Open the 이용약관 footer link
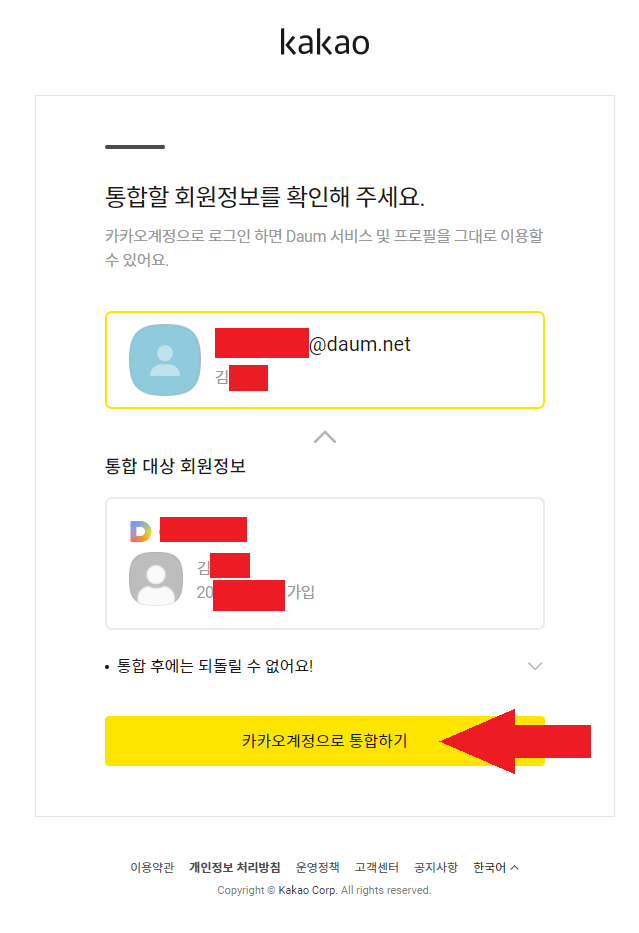639x933 pixels. coord(152,868)
